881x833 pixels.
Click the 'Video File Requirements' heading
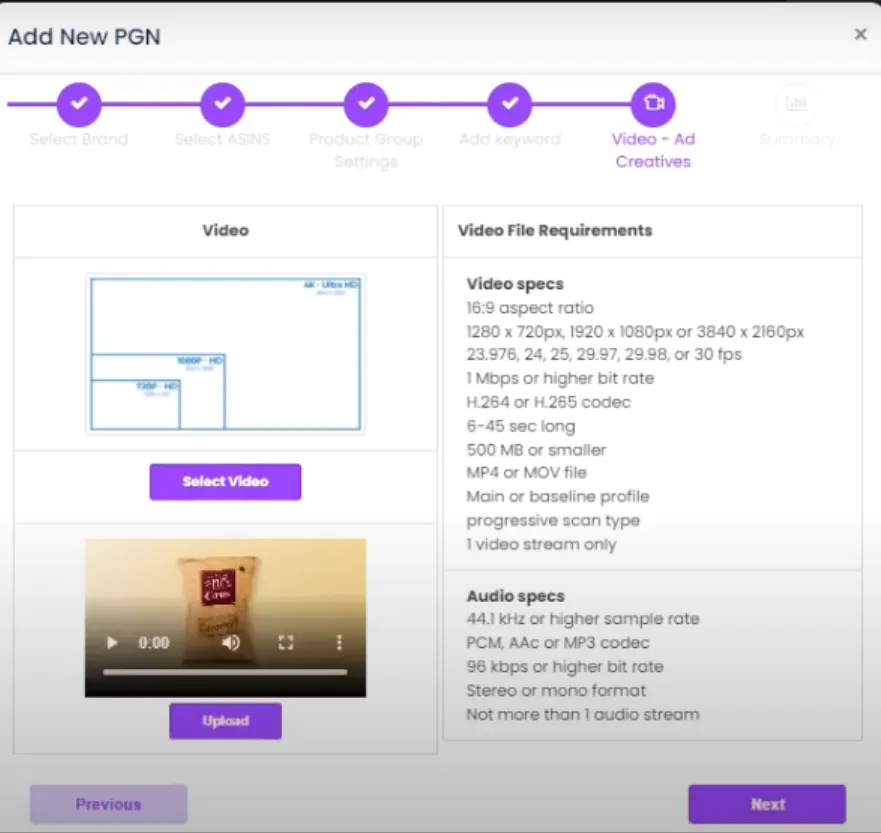coord(555,230)
